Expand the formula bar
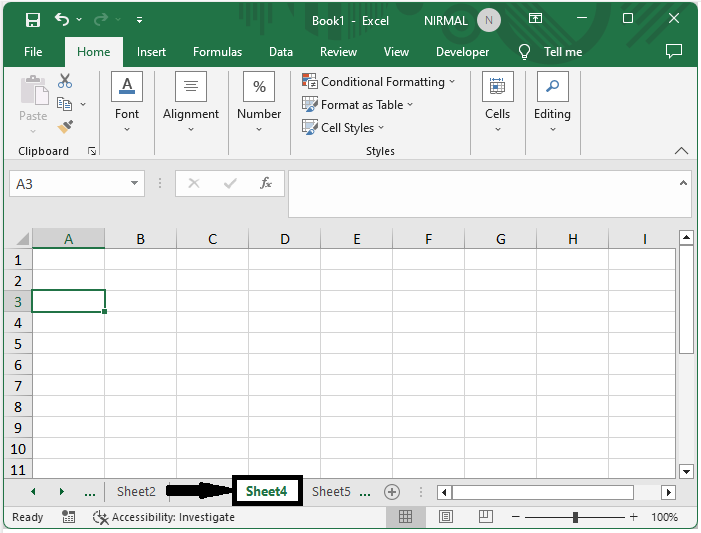 683,183
